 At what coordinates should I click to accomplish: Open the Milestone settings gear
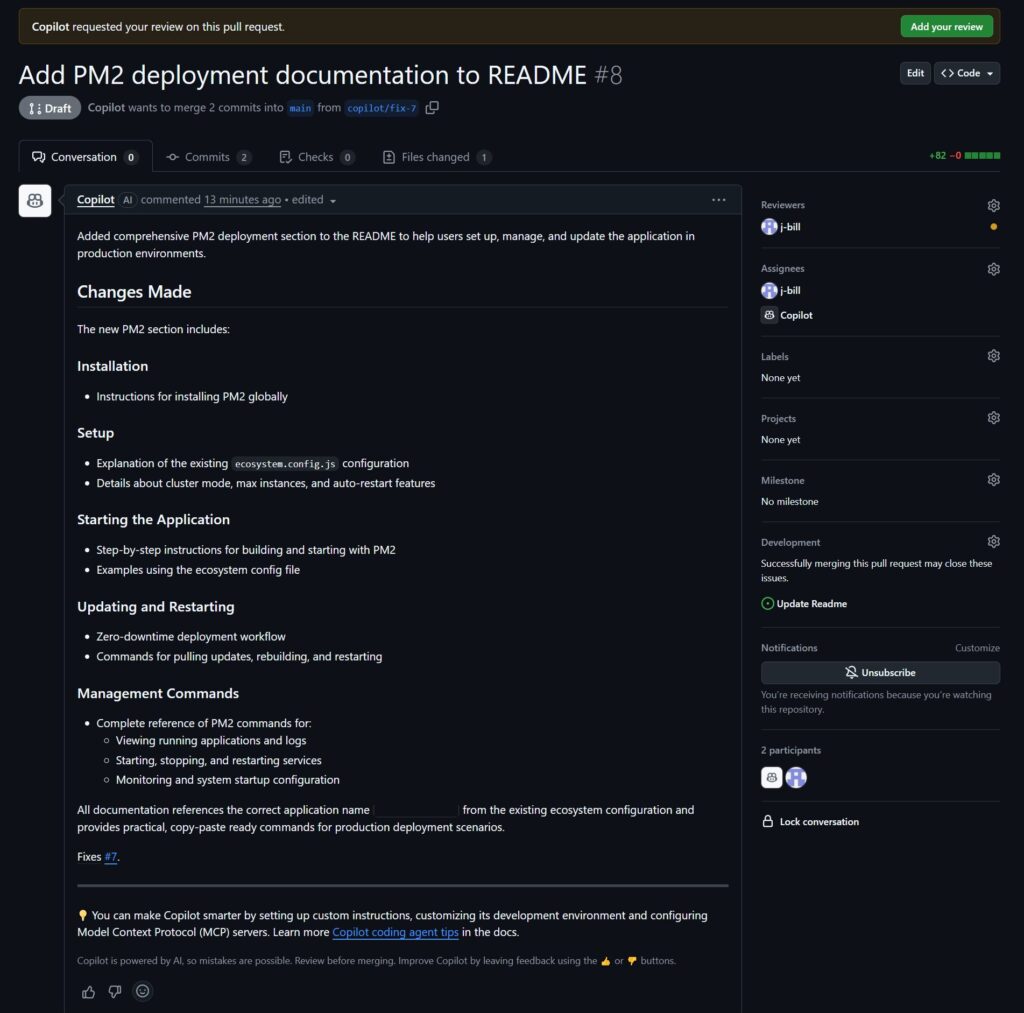click(x=993, y=480)
